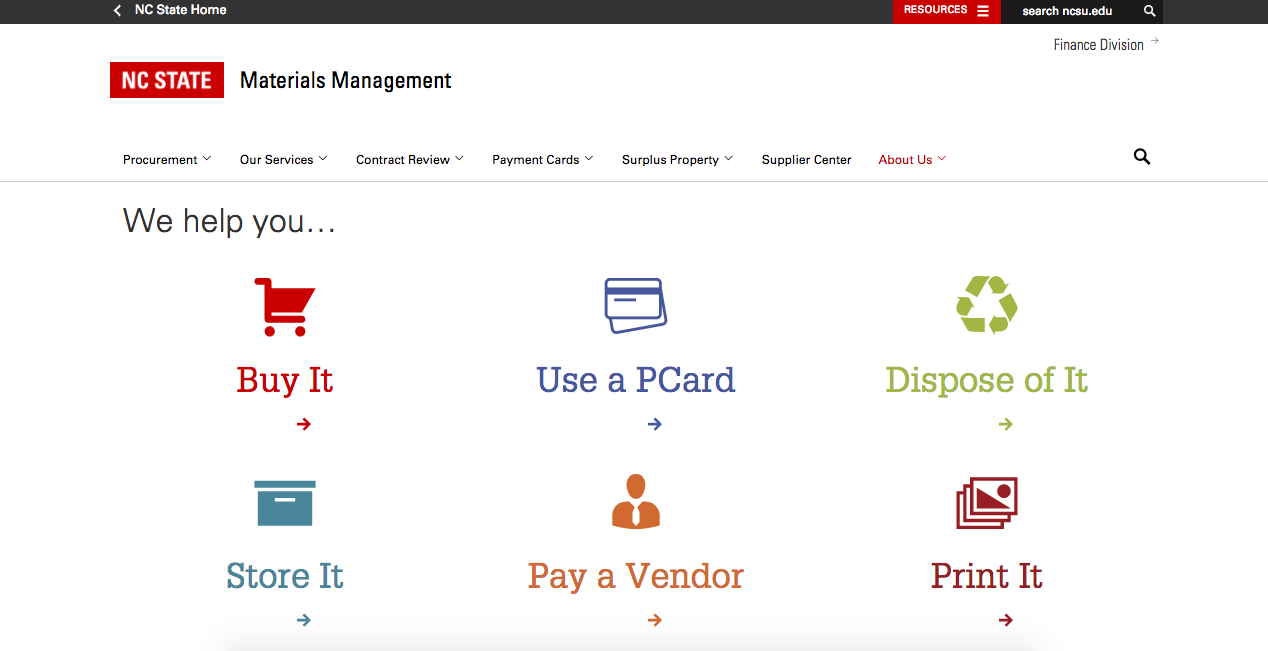The image size is (1268, 651).
Task: Click the arrow under Dispose of It
Action: [1006, 424]
